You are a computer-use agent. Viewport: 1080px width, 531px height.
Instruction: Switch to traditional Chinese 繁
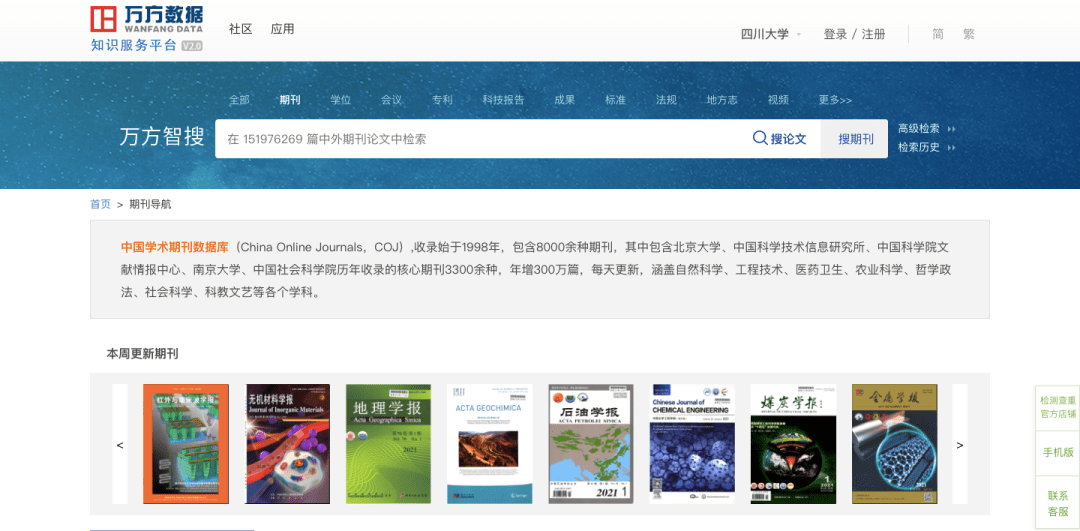coord(968,34)
